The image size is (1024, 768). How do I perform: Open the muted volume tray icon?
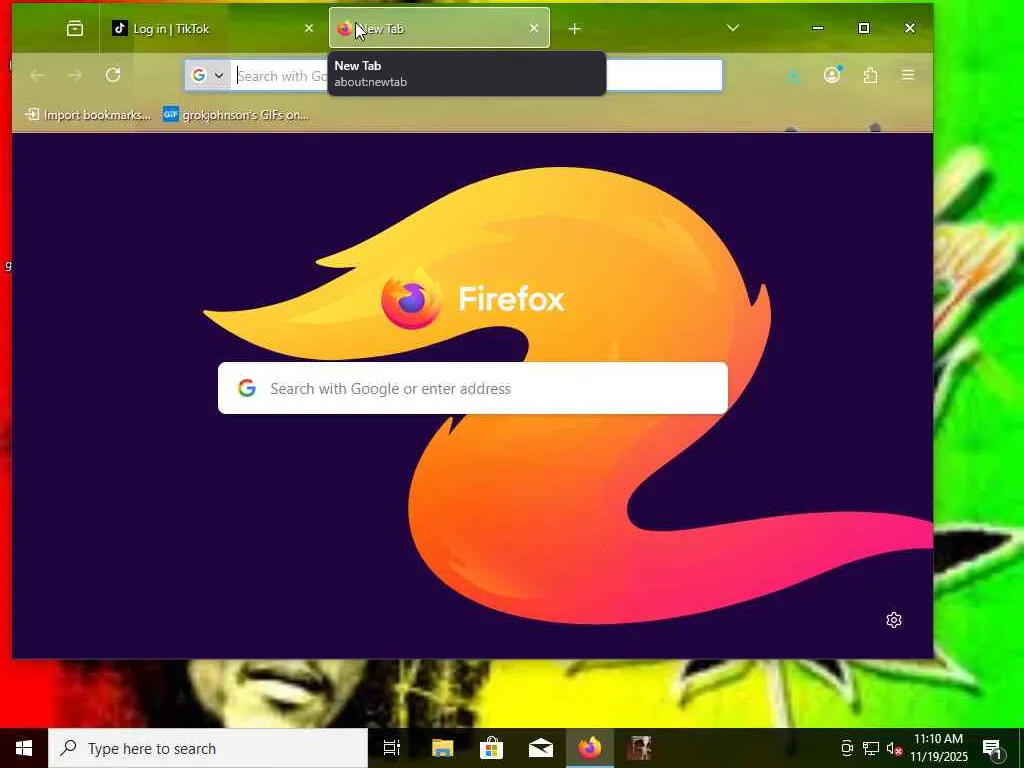coord(894,748)
